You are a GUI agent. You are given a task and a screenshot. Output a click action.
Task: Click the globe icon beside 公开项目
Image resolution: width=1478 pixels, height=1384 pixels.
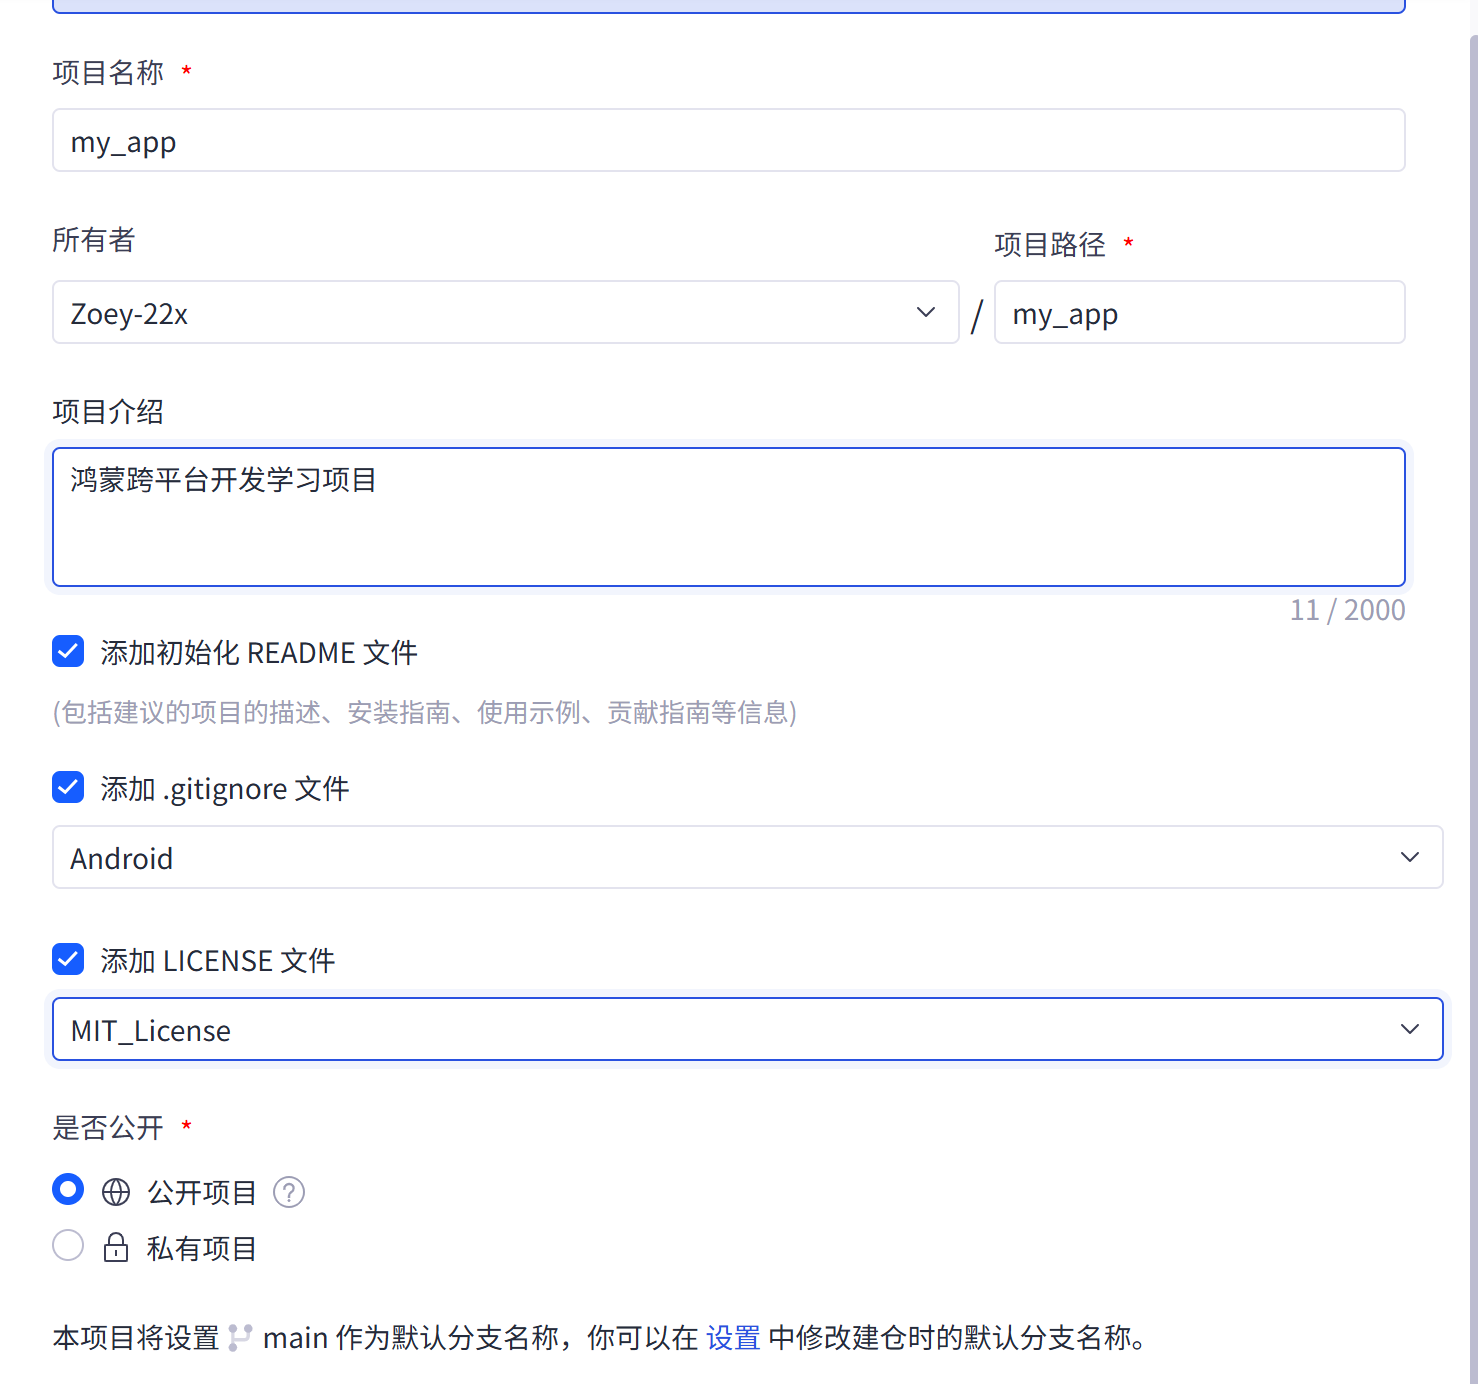pyautogui.click(x=116, y=1191)
